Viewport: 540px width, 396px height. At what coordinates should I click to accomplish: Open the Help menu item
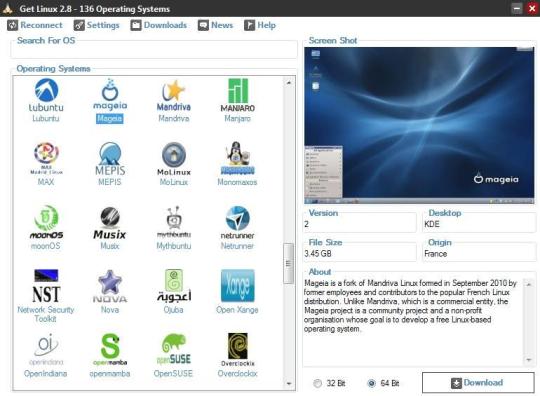point(260,25)
